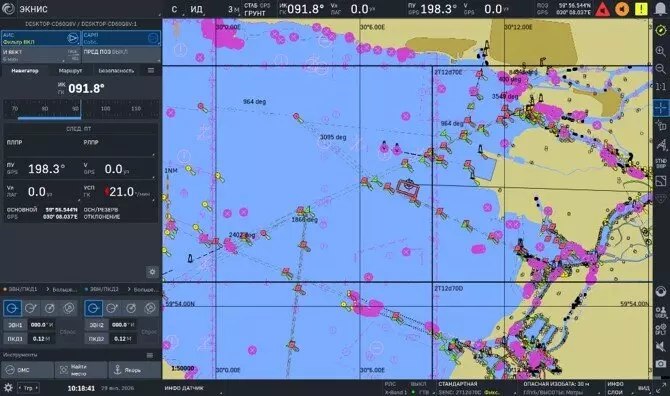Select EBL1 fourth mode icon
The height and width of the screenshot is (396, 670).
point(69,308)
